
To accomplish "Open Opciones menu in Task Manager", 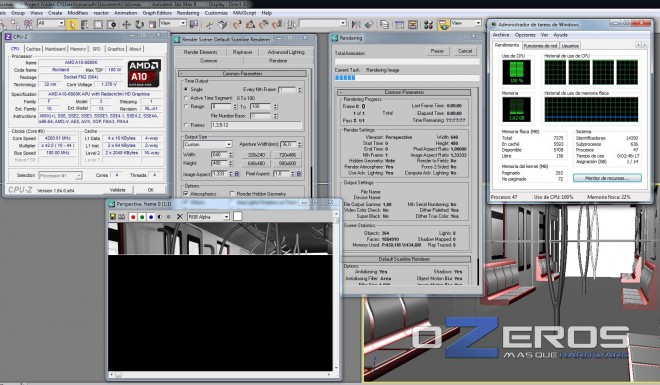I will point(525,35).
